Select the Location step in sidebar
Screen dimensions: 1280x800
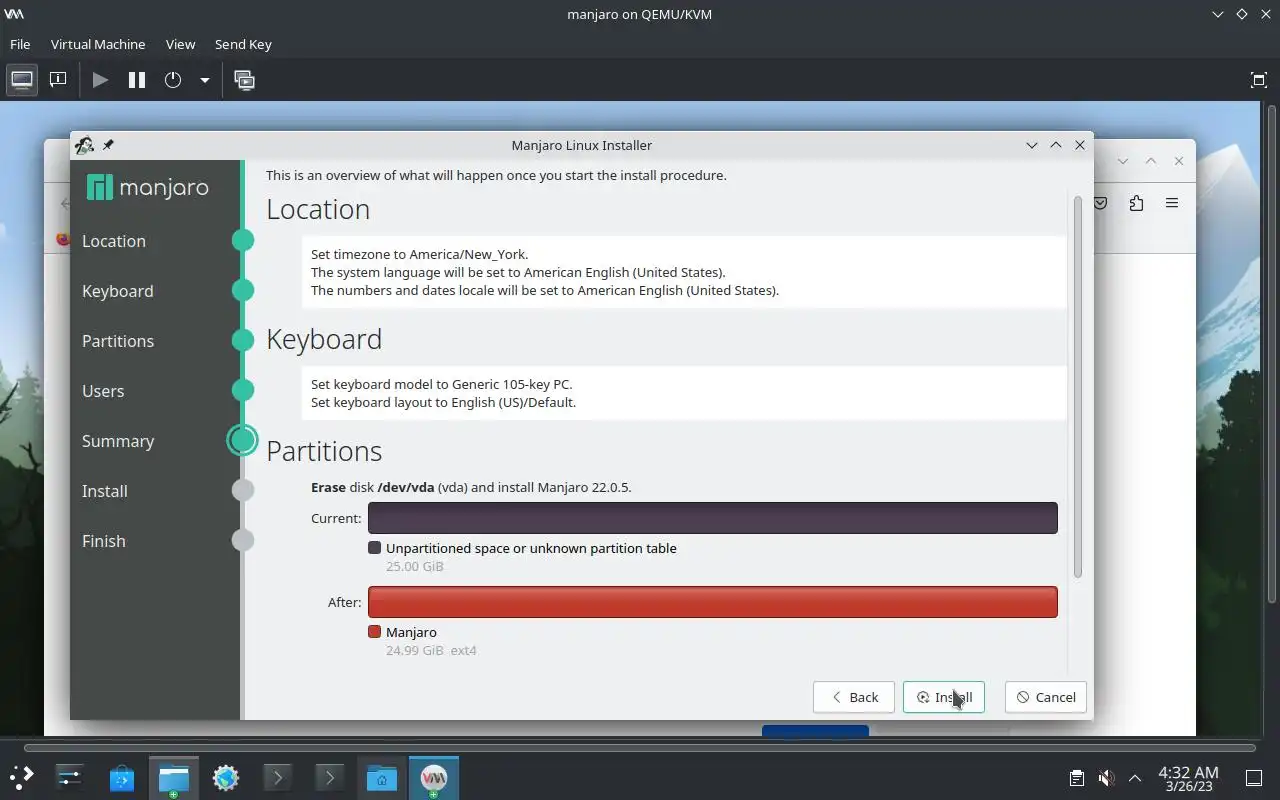pyautogui.click(x=114, y=241)
